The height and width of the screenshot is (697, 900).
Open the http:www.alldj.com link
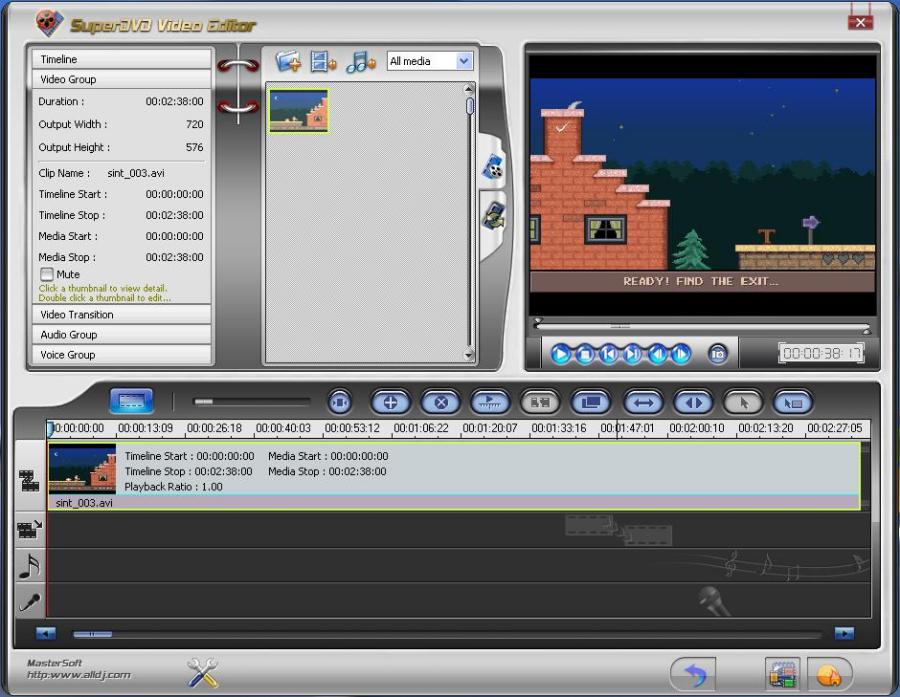tap(79, 675)
